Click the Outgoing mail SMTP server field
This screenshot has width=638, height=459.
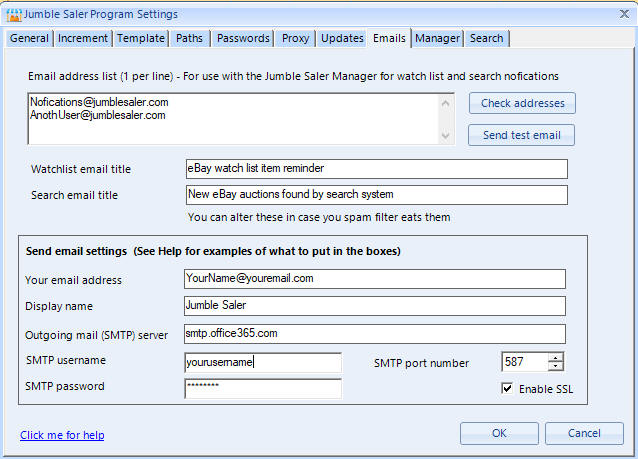(x=375, y=334)
